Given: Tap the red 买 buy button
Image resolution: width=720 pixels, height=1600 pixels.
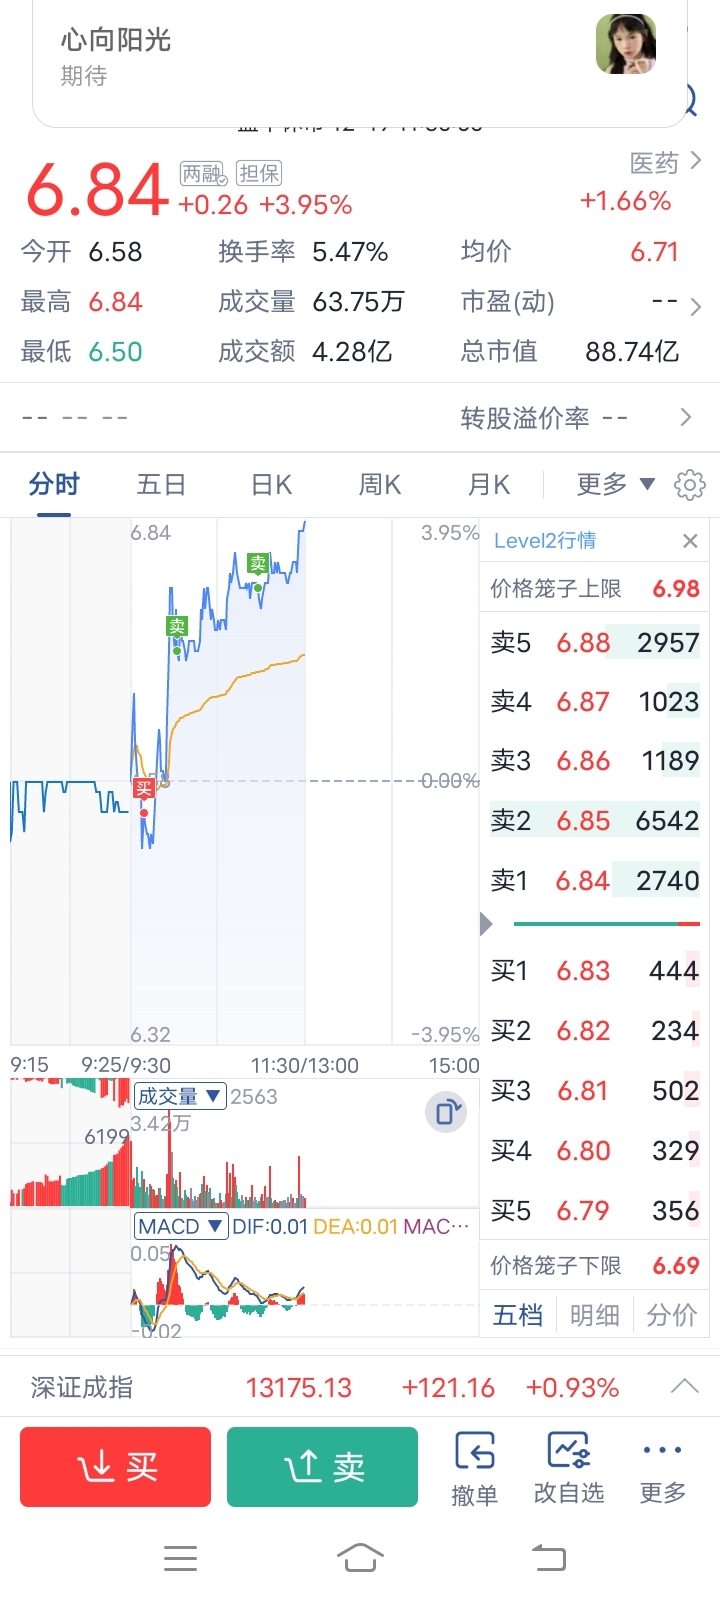Looking at the screenshot, I should coord(116,1467).
